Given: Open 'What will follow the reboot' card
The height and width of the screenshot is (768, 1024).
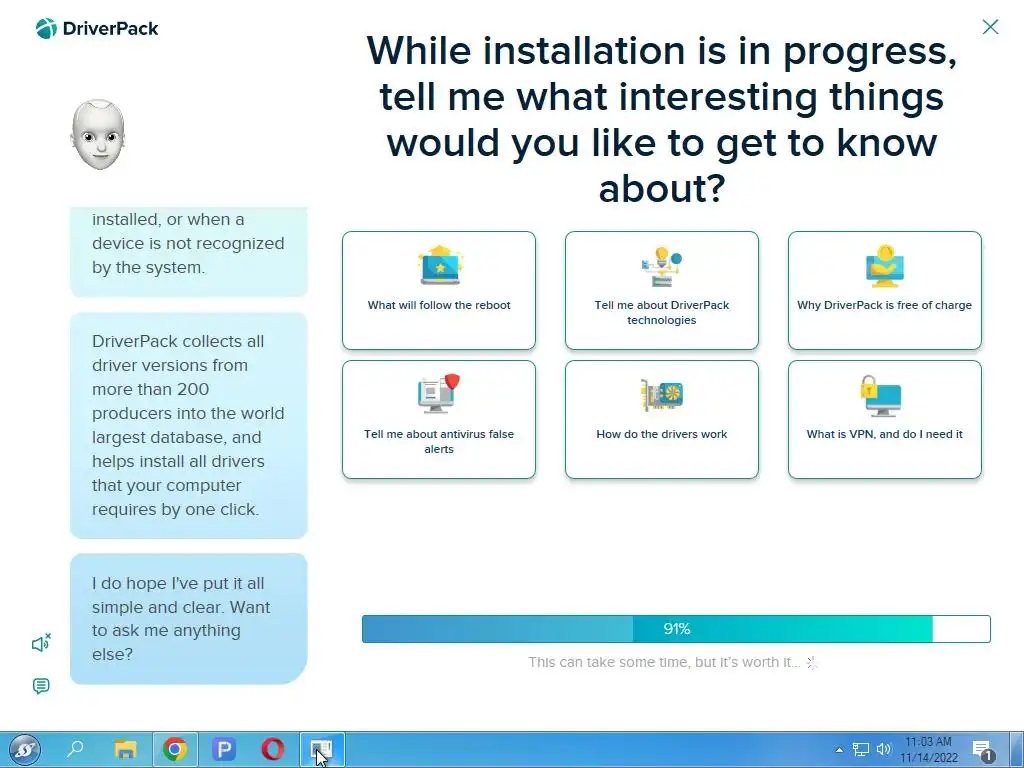Looking at the screenshot, I should click(x=439, y=290).
